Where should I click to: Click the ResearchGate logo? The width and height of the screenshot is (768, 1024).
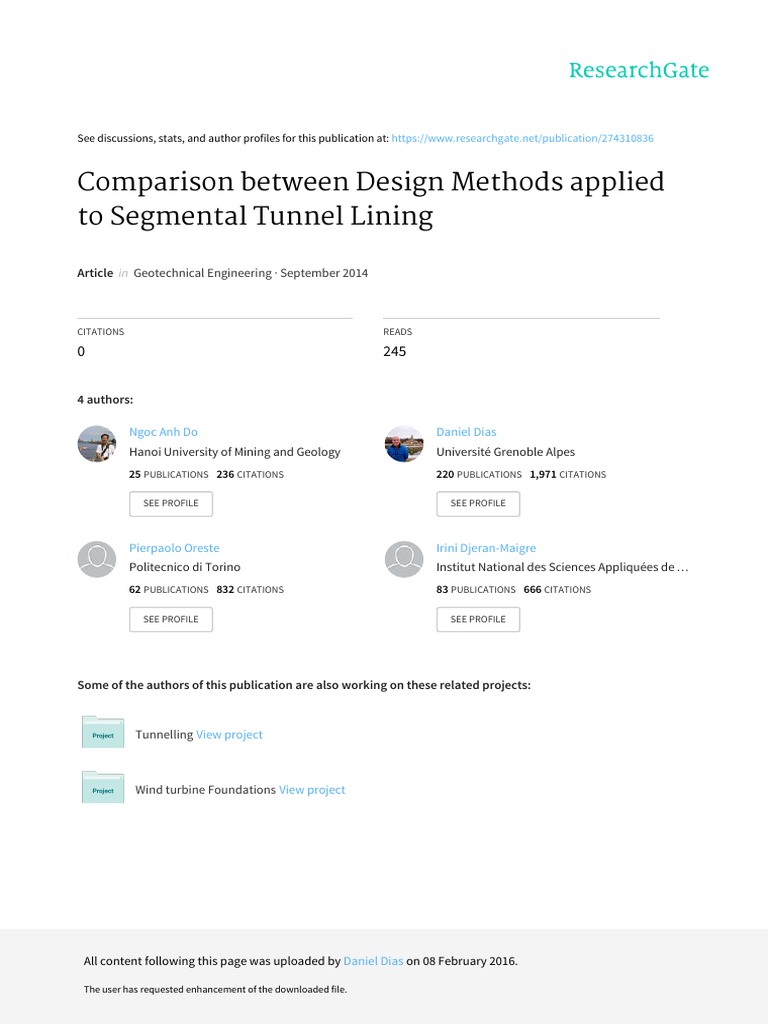[639, 70]
